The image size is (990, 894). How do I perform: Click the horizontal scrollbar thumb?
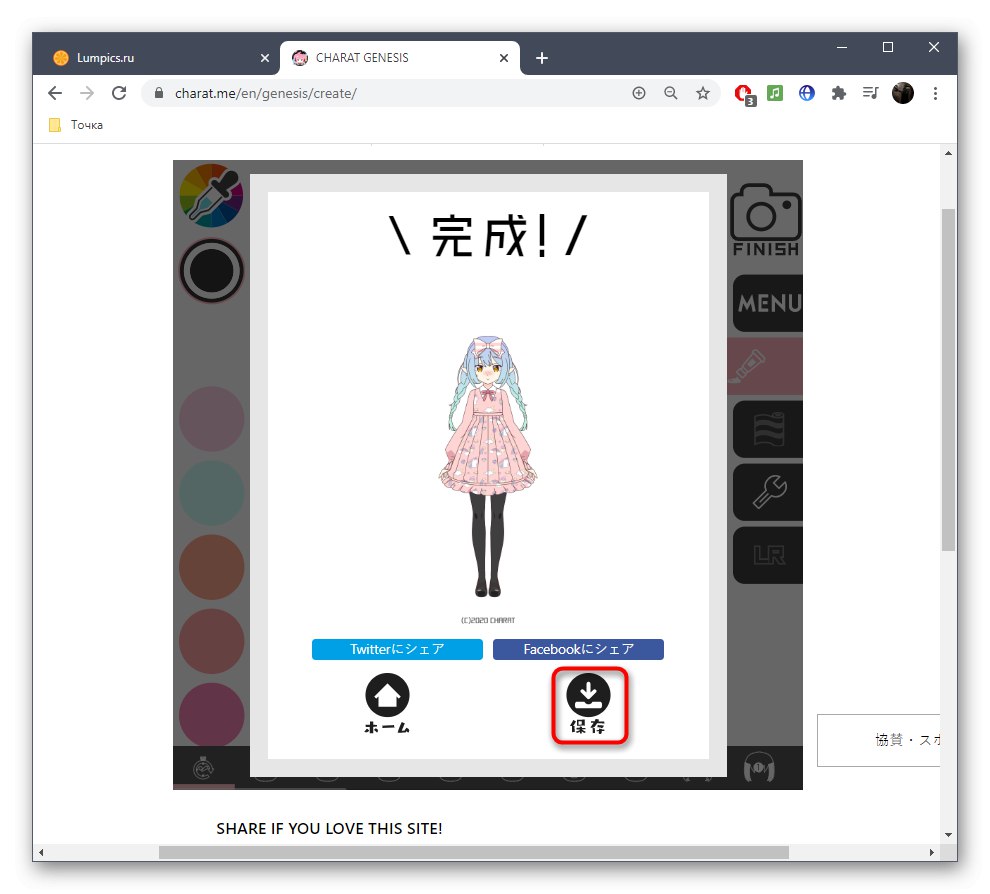pos(474,852)
